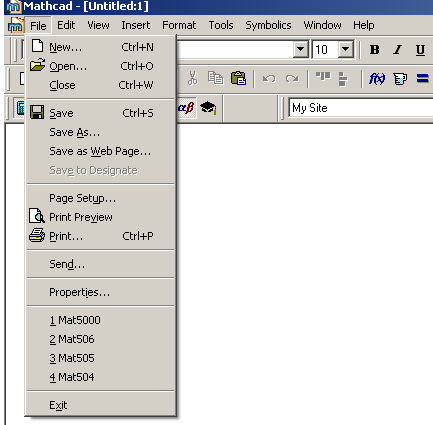The width and height of the screenshot is (433, 425).
Task: Click the Insert Unit measuring cup icon
Action: coord(400,79)
